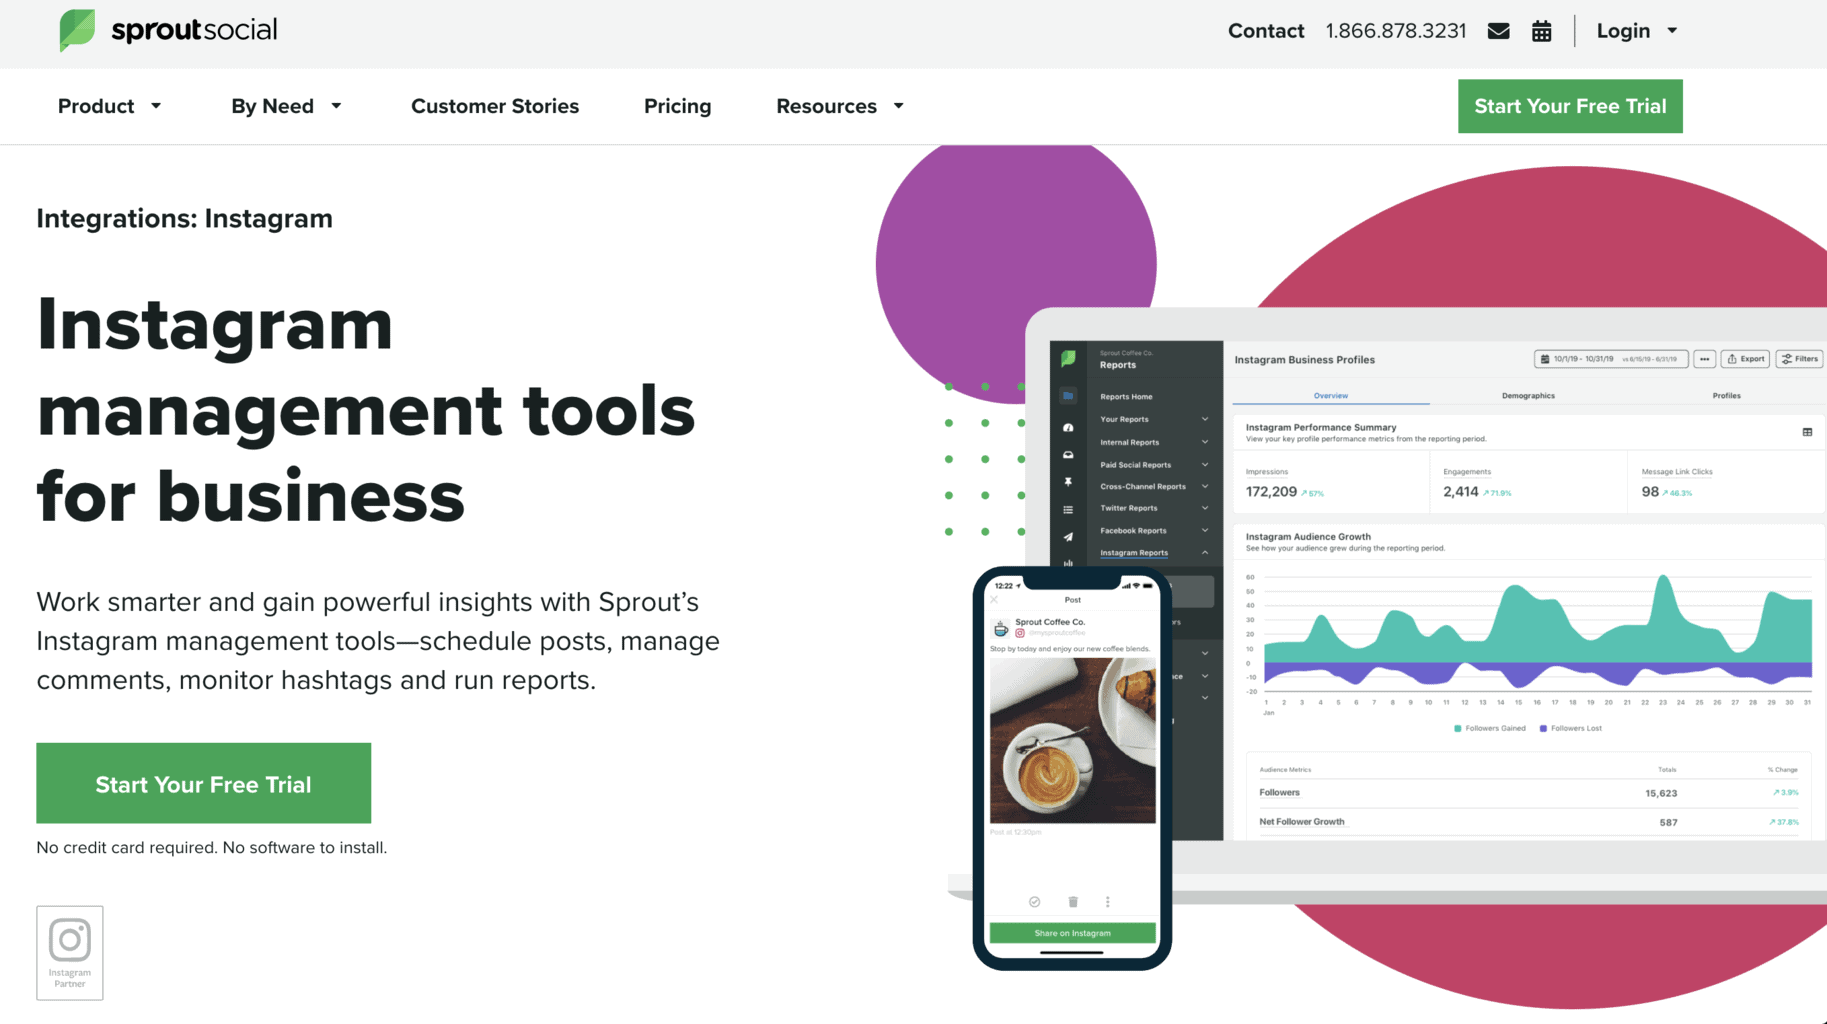Tap the trash delete icon on phone
The image size is (1827, 1024).
tap(1073, 902)
